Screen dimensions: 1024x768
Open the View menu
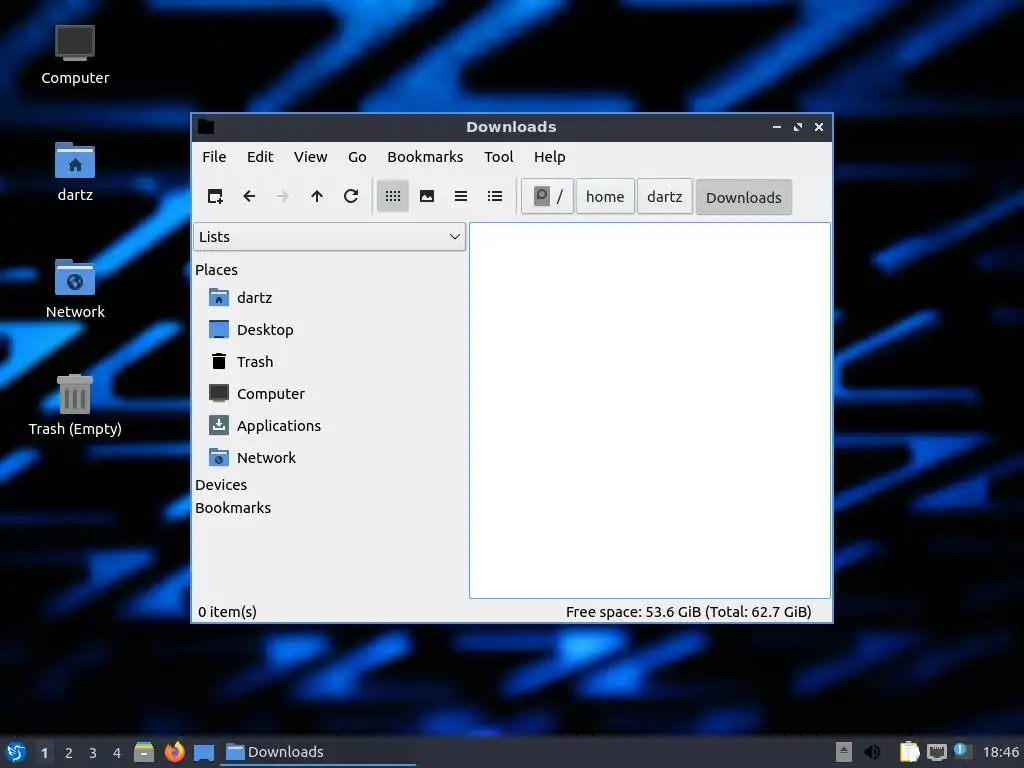click(x=310, y=157)
